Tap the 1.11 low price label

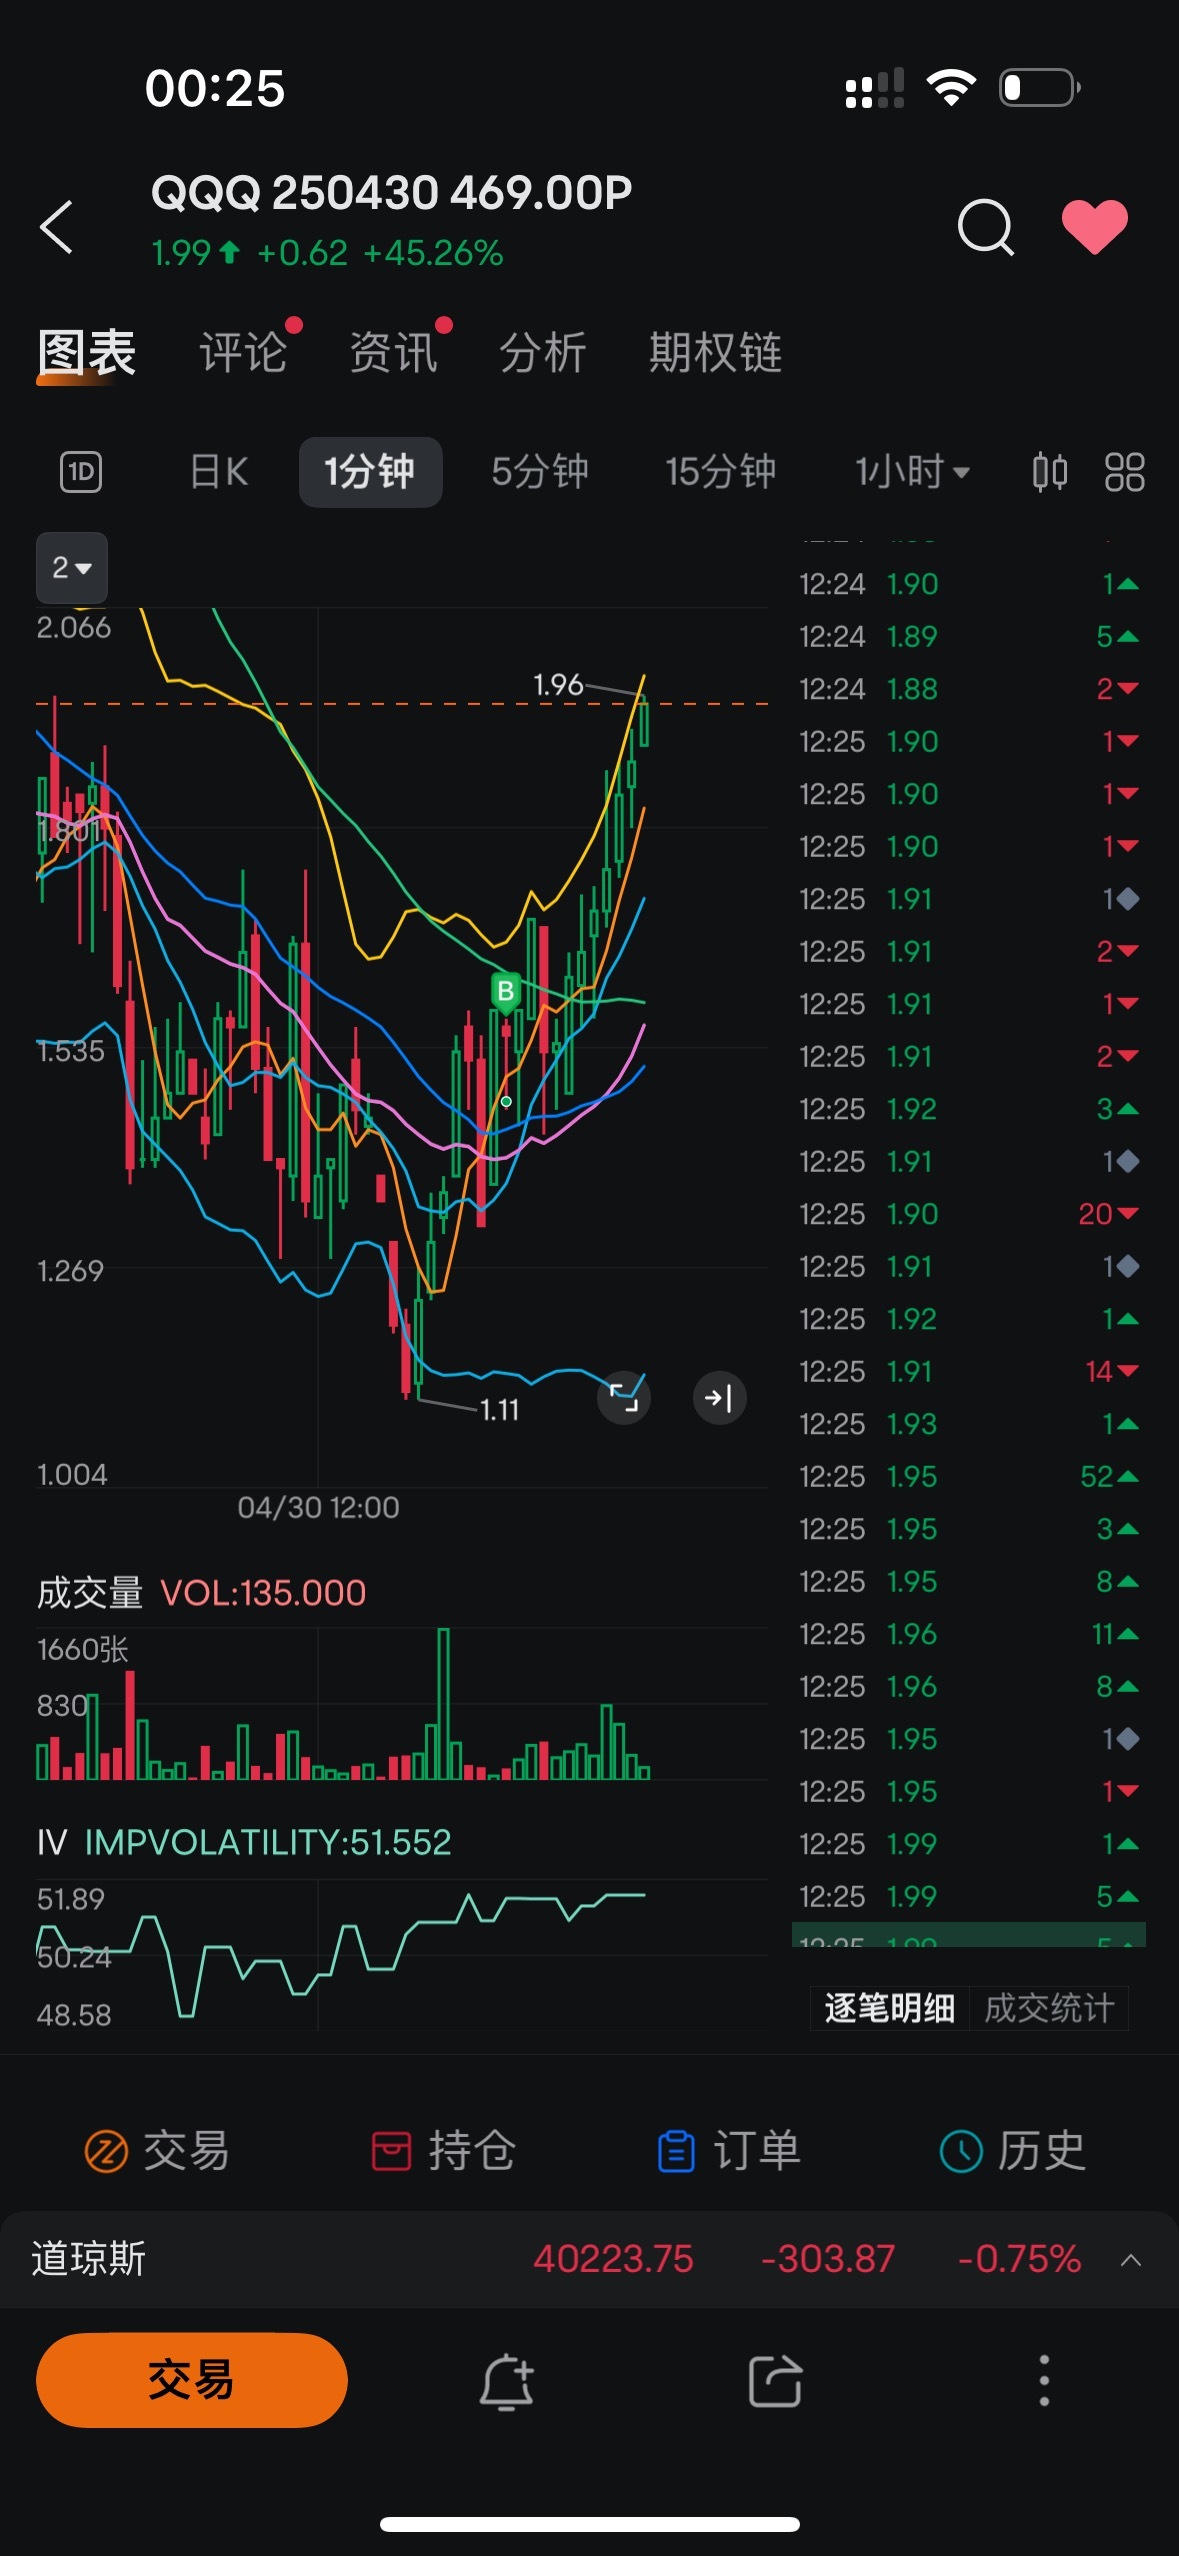pyautogui.click(x=500, y=1410)
